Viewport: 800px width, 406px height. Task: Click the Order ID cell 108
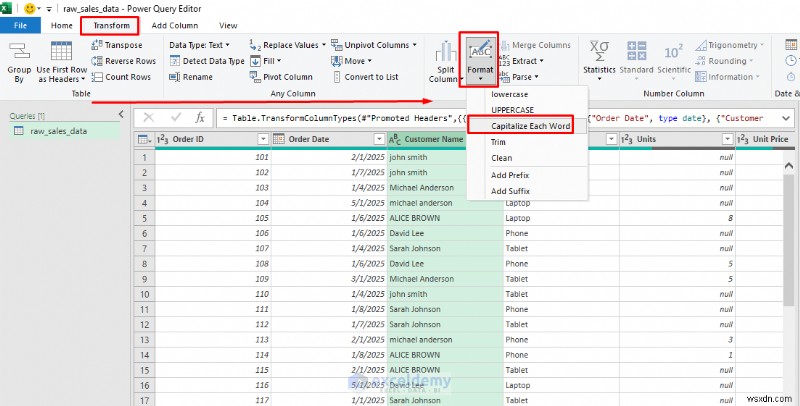[213, 264]
